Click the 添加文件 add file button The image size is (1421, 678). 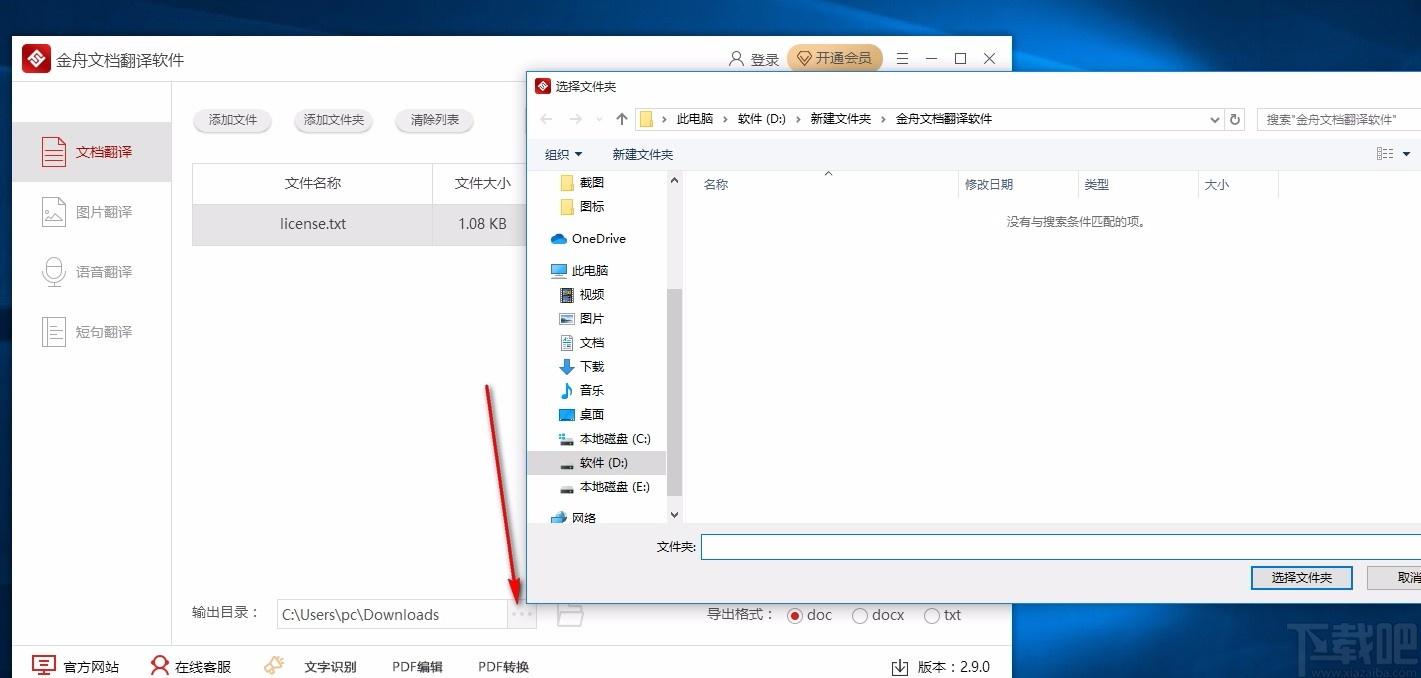[233, 120]
